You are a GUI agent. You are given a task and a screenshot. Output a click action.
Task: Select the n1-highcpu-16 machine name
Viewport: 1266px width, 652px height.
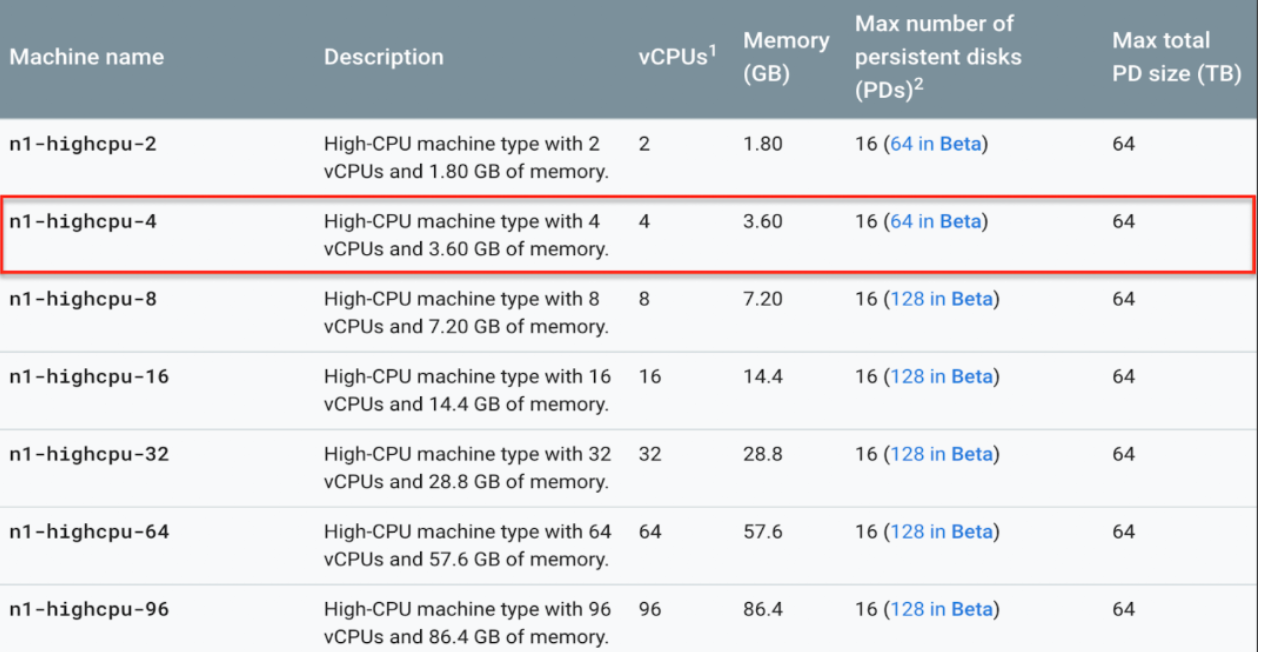(x=89, y=377)
